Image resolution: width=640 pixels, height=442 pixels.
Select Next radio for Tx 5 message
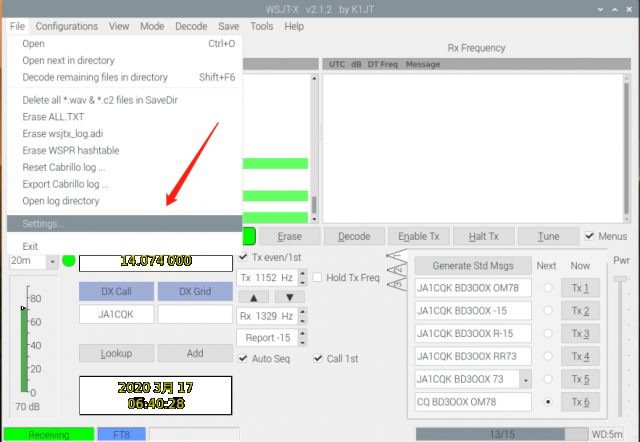tap(548, 379)
